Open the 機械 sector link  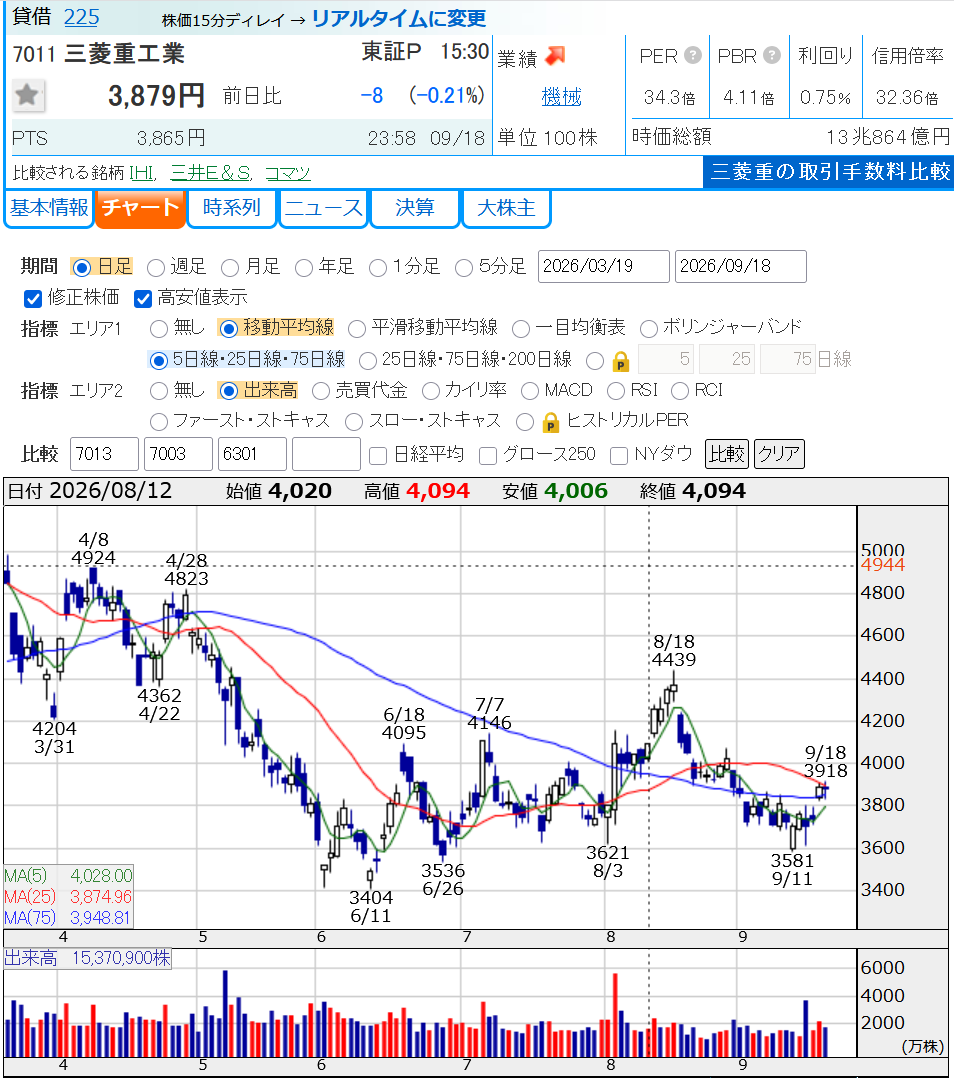coord(561,97)
